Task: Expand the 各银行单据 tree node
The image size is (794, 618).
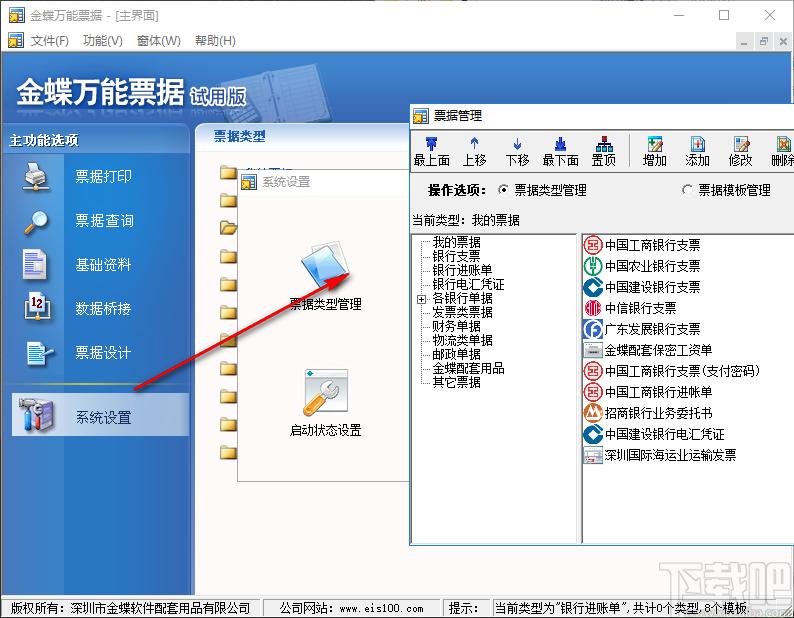Action: click(x=421, y=299)
